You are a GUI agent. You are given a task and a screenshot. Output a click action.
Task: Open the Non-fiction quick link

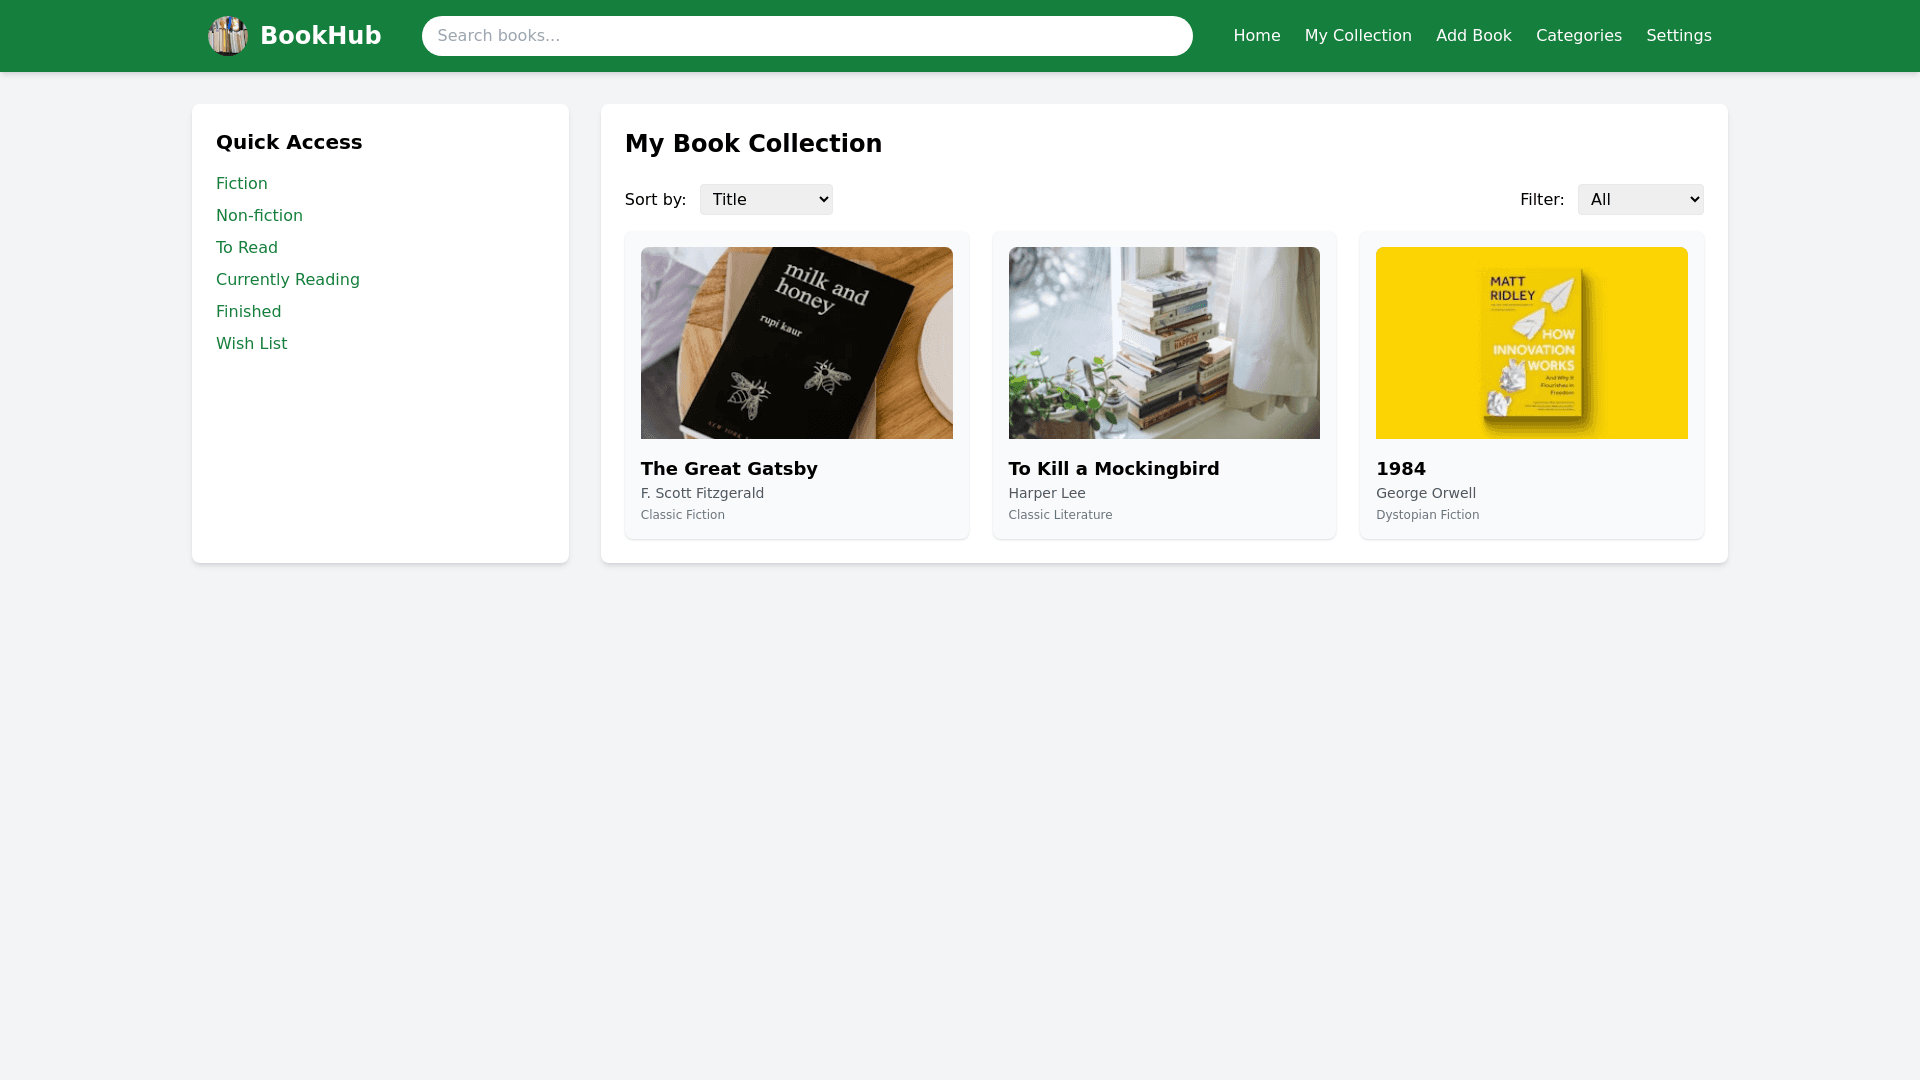click(259, 216)
